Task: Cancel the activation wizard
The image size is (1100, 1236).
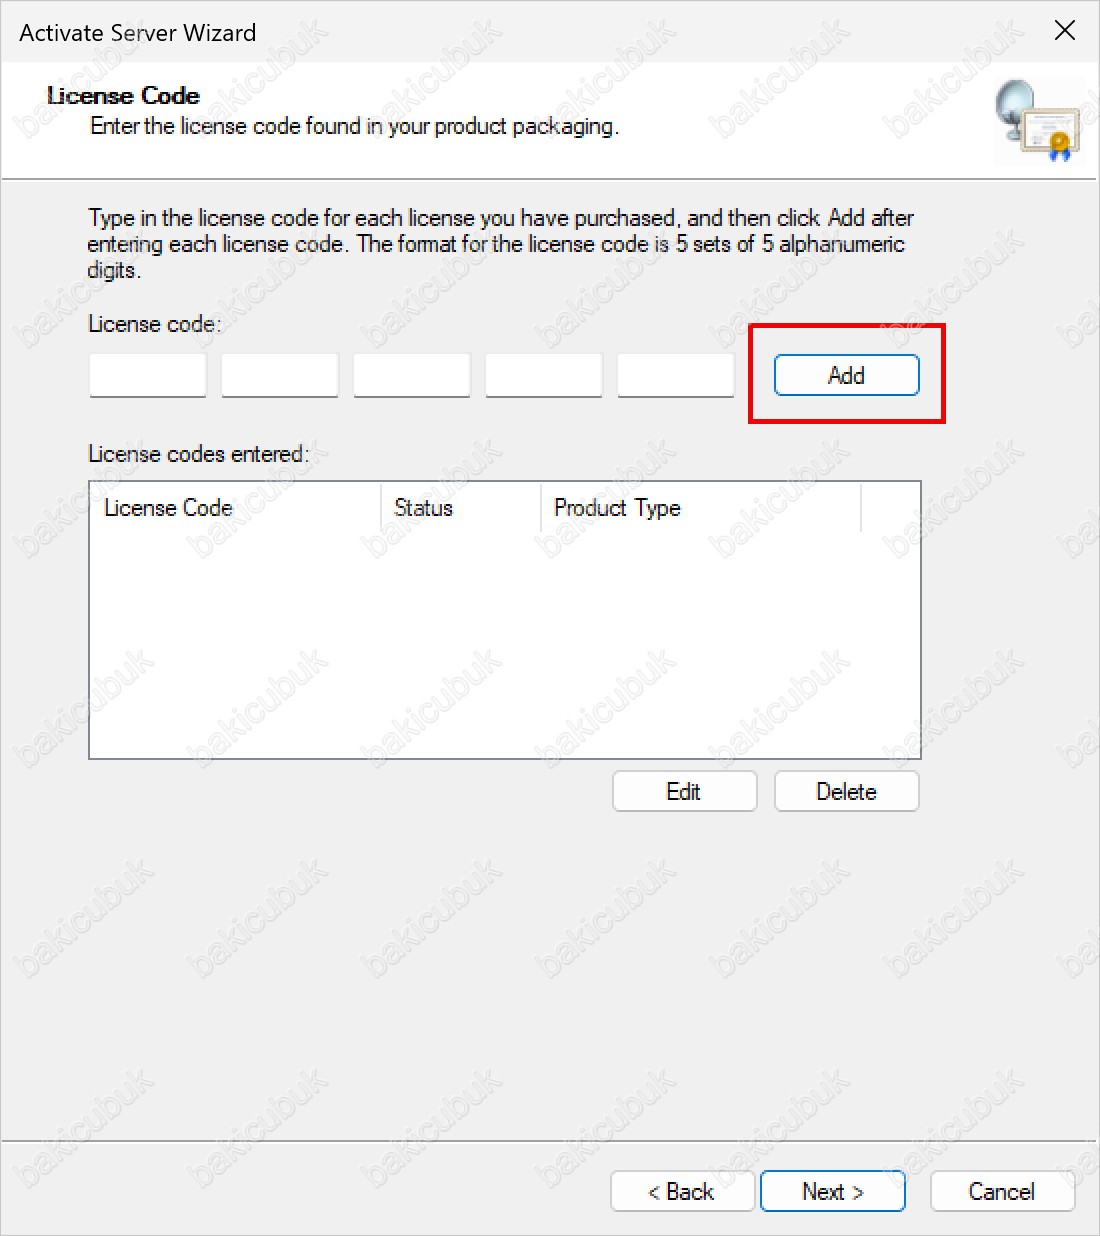Action: click(x=1002, y=1192)
